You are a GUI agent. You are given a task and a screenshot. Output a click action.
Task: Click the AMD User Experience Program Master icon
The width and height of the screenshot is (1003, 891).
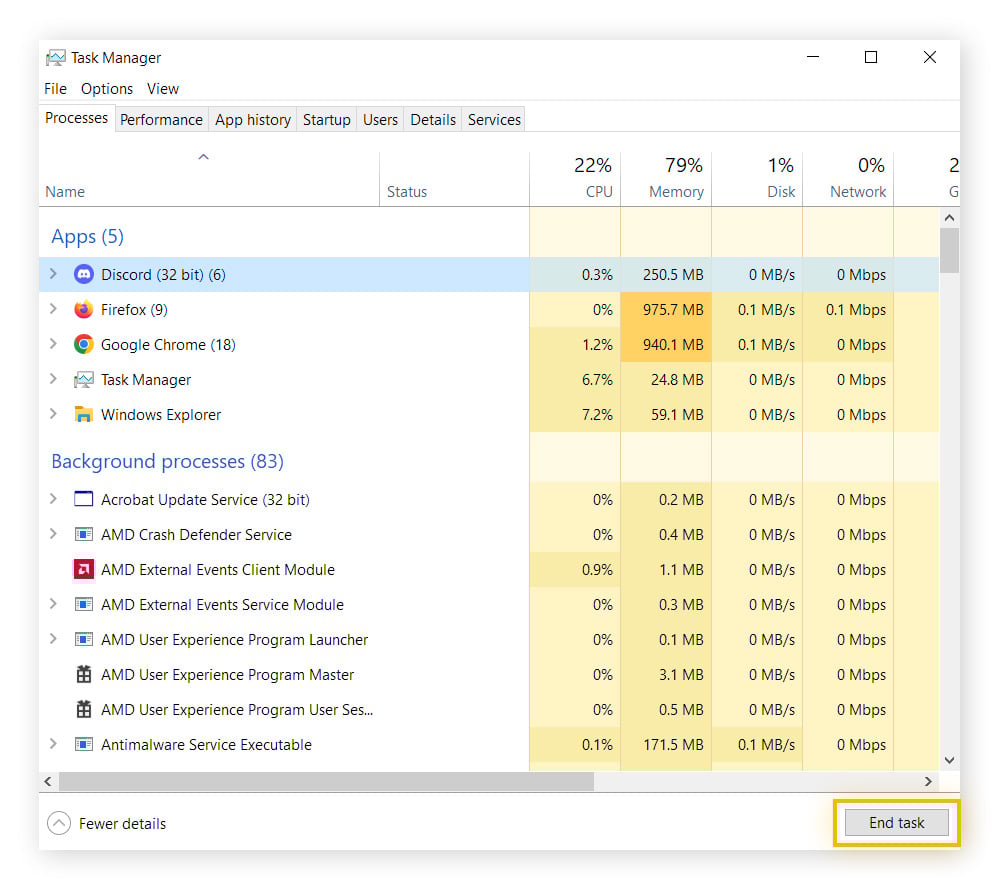coord(83,674)
